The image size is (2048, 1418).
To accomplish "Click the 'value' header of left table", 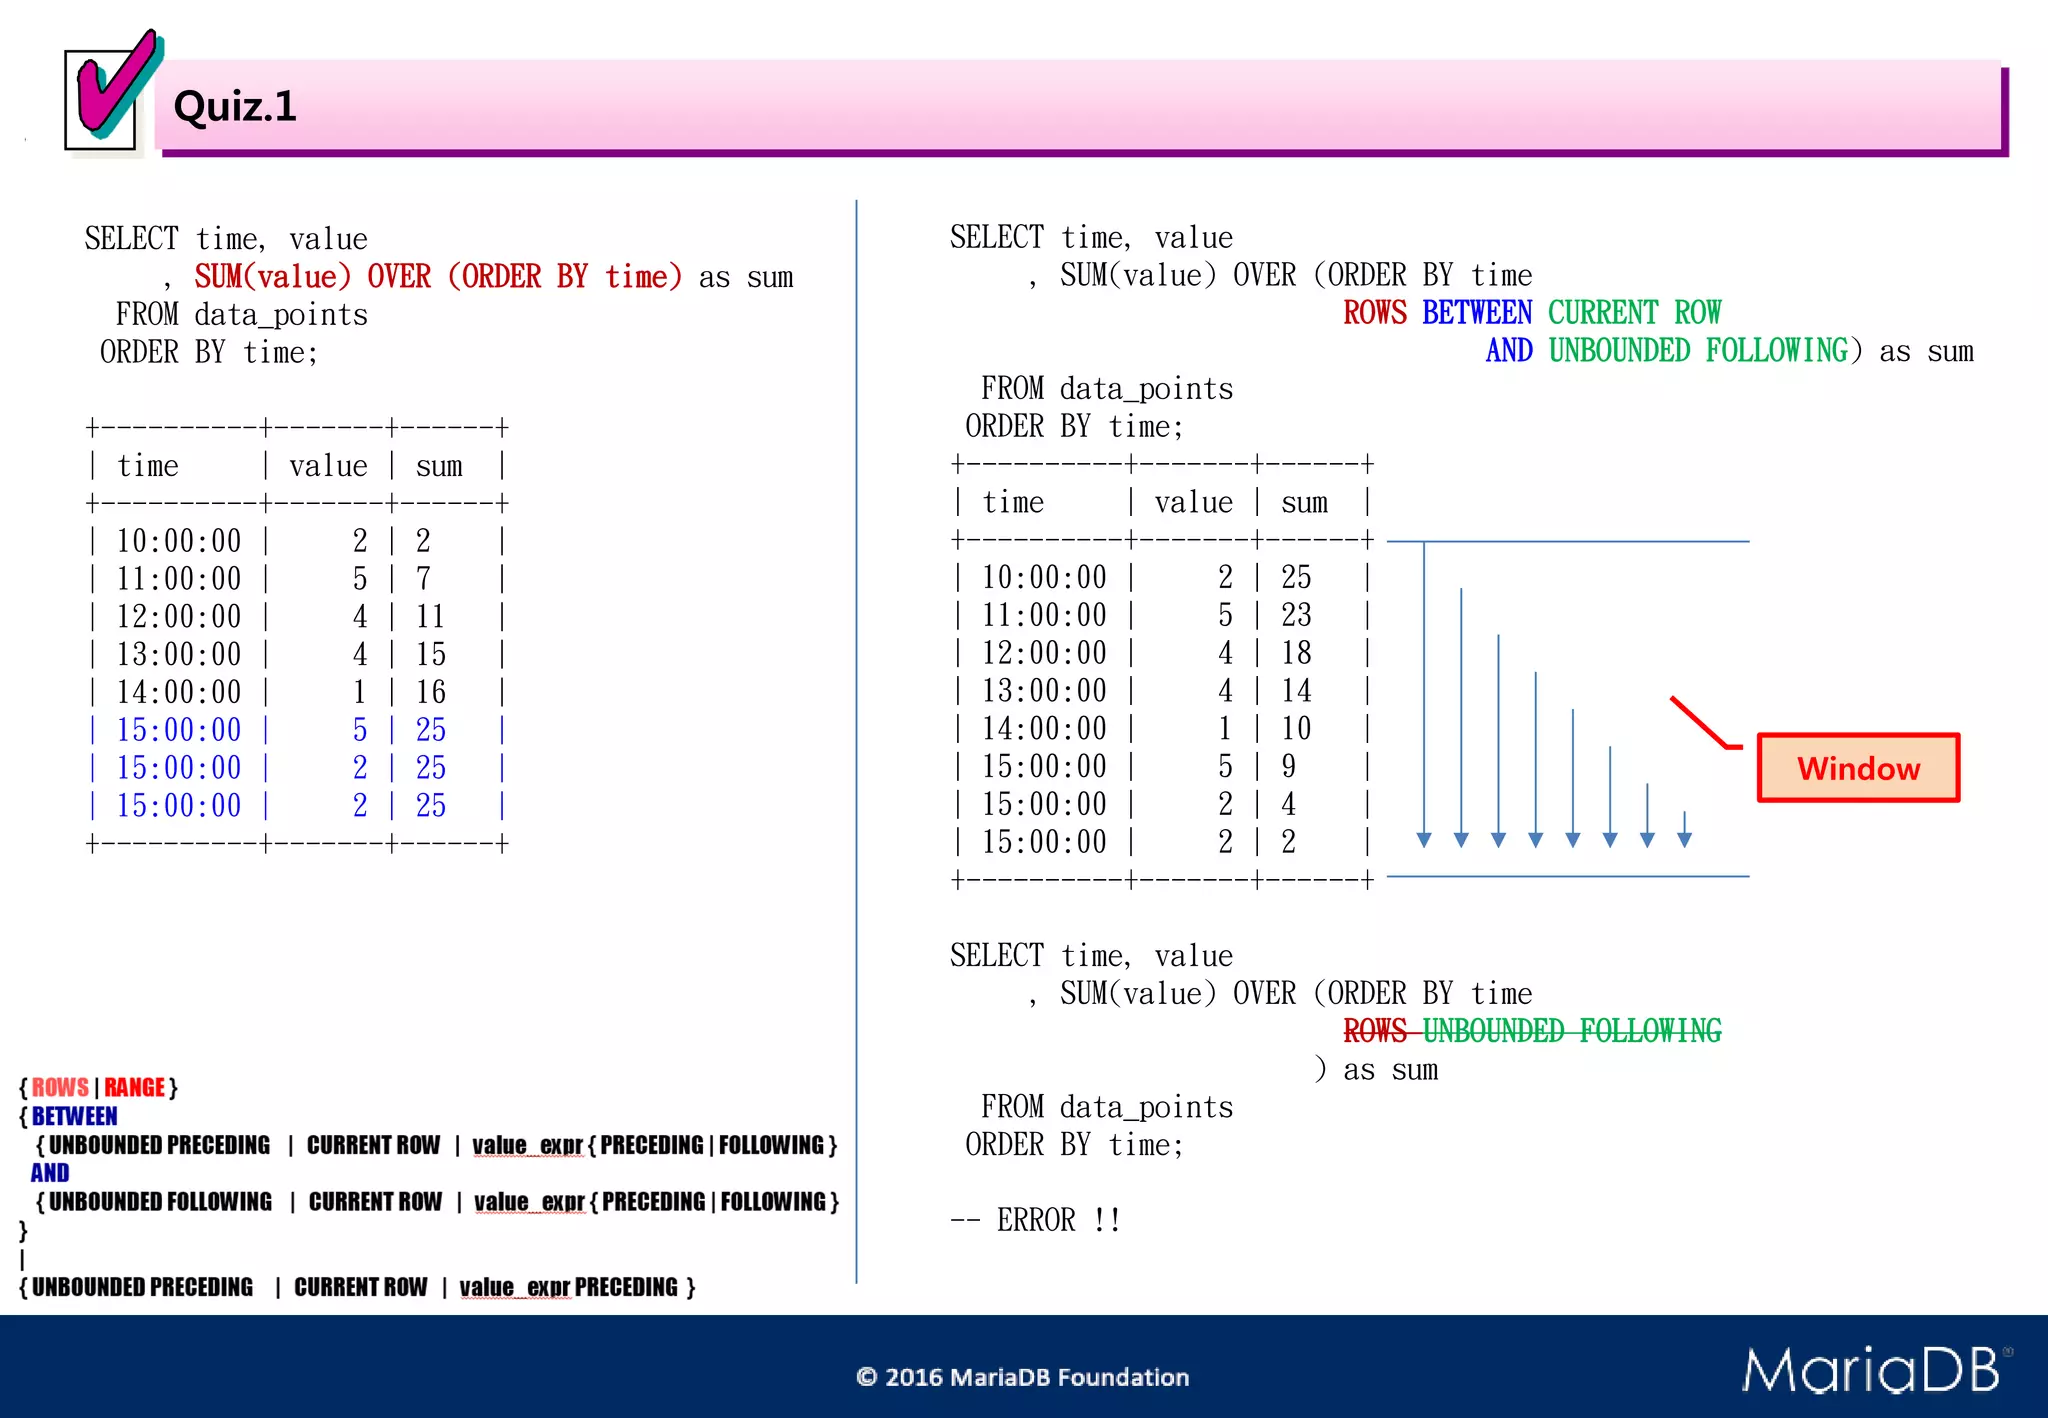I will (328, 466).
